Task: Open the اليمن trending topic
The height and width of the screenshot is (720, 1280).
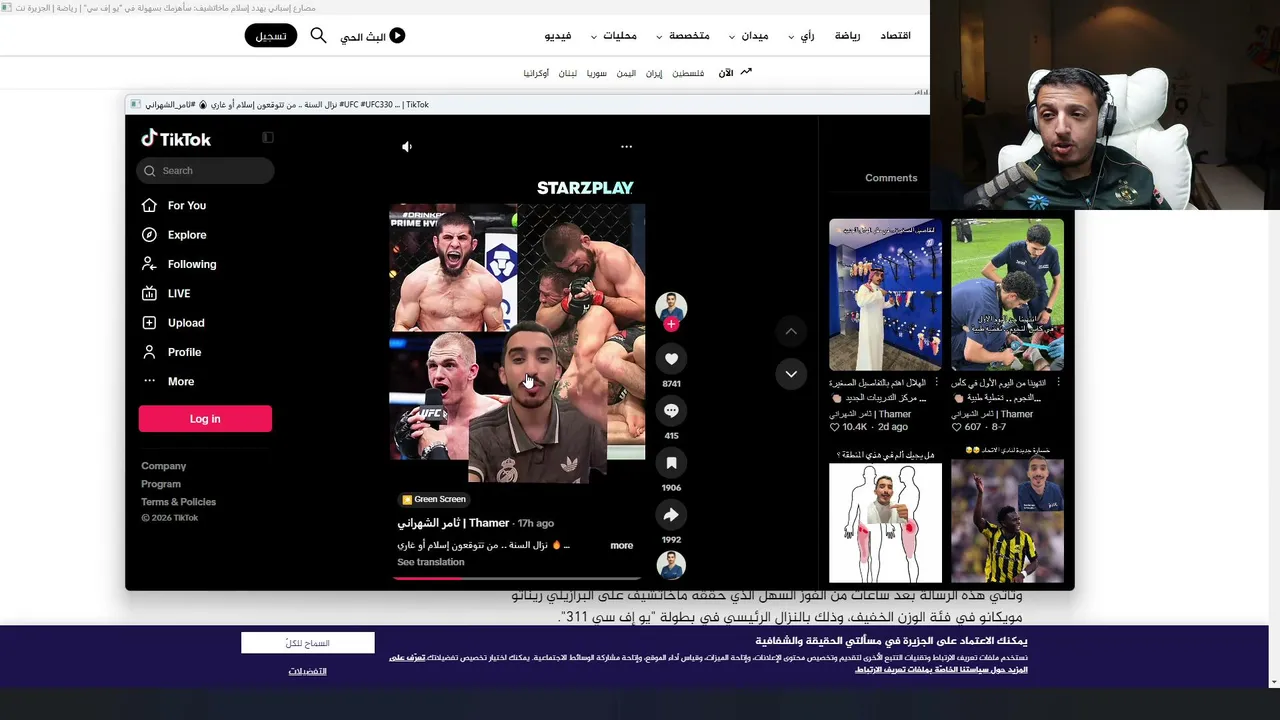Action: (626, 73)
